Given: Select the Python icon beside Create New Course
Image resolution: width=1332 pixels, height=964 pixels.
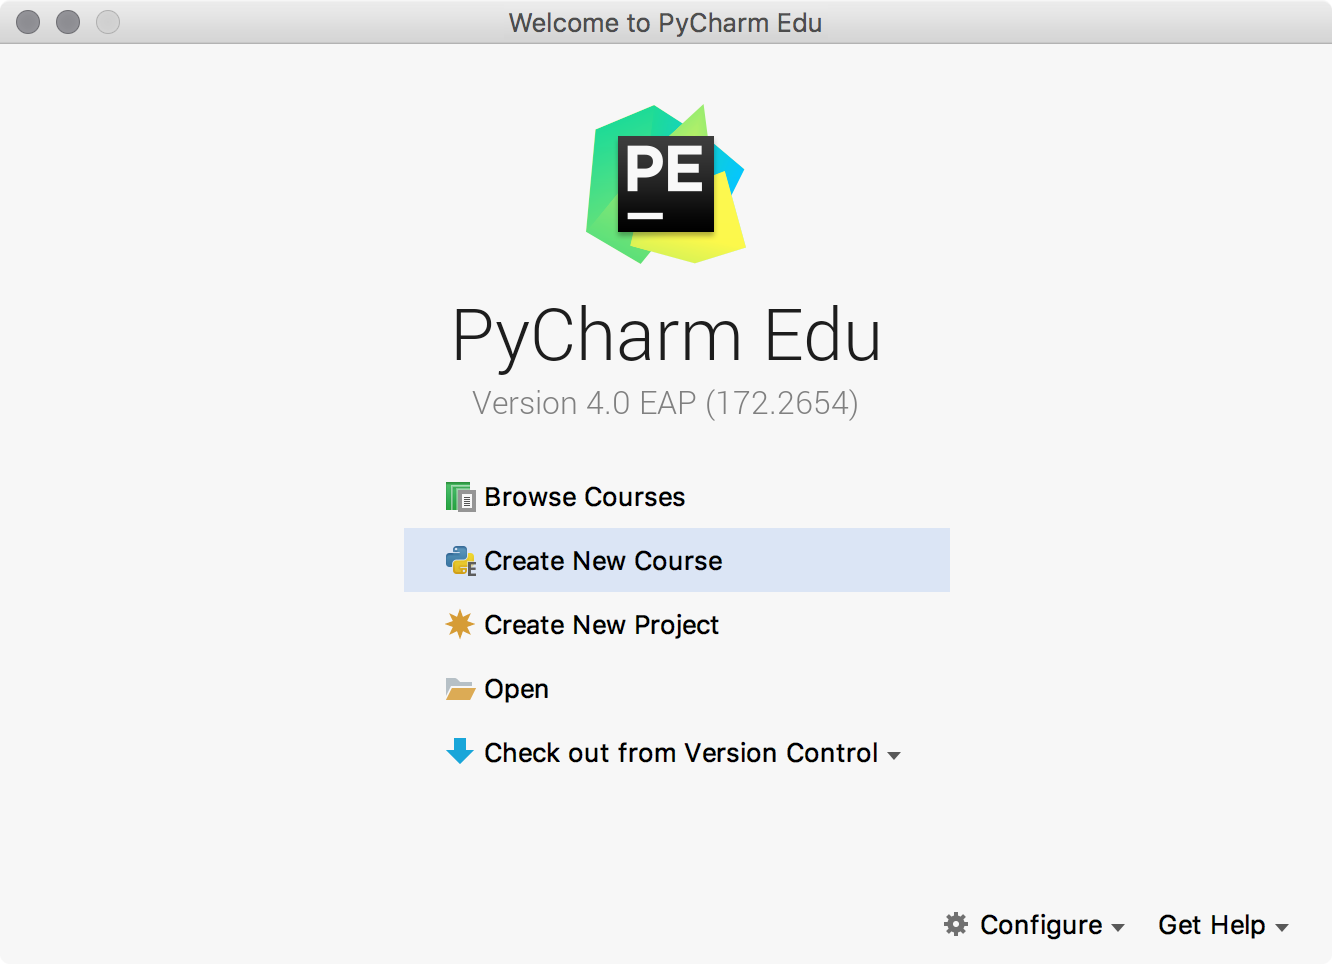Looking at the screenshot, I should click(460, 560).
